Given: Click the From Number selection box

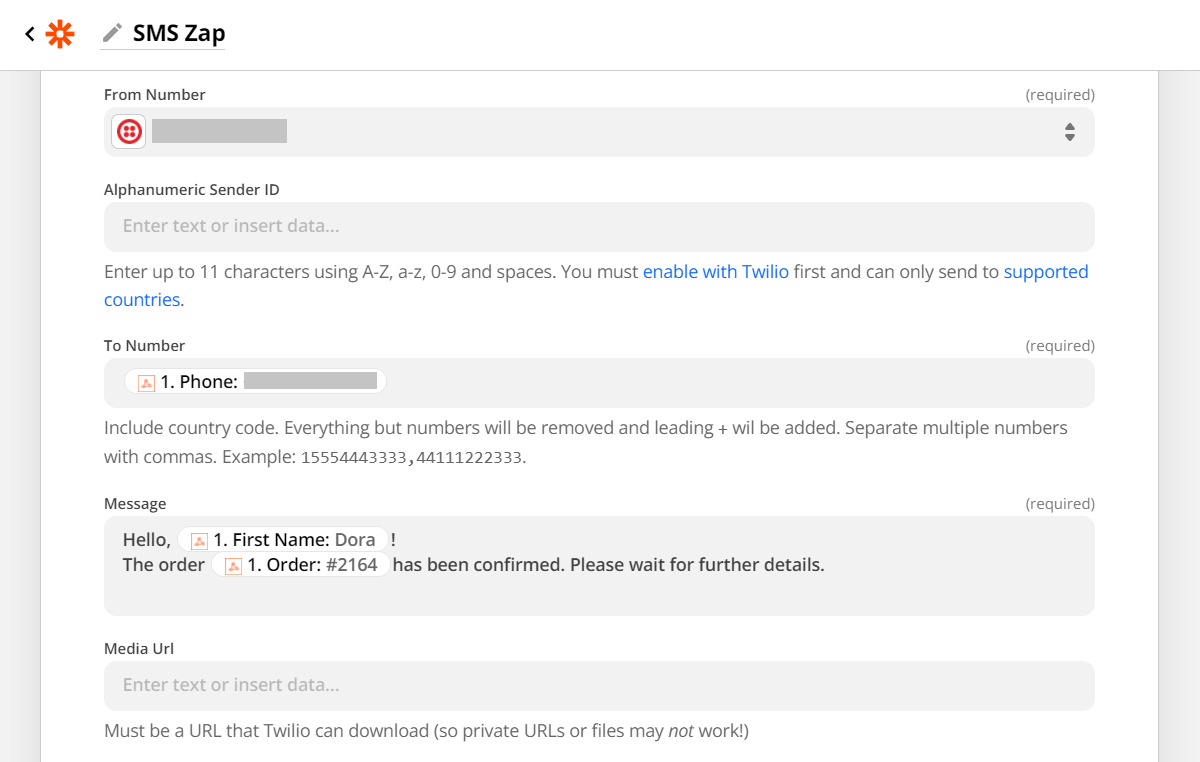Looking at the screenshot, I should (600, 131).
